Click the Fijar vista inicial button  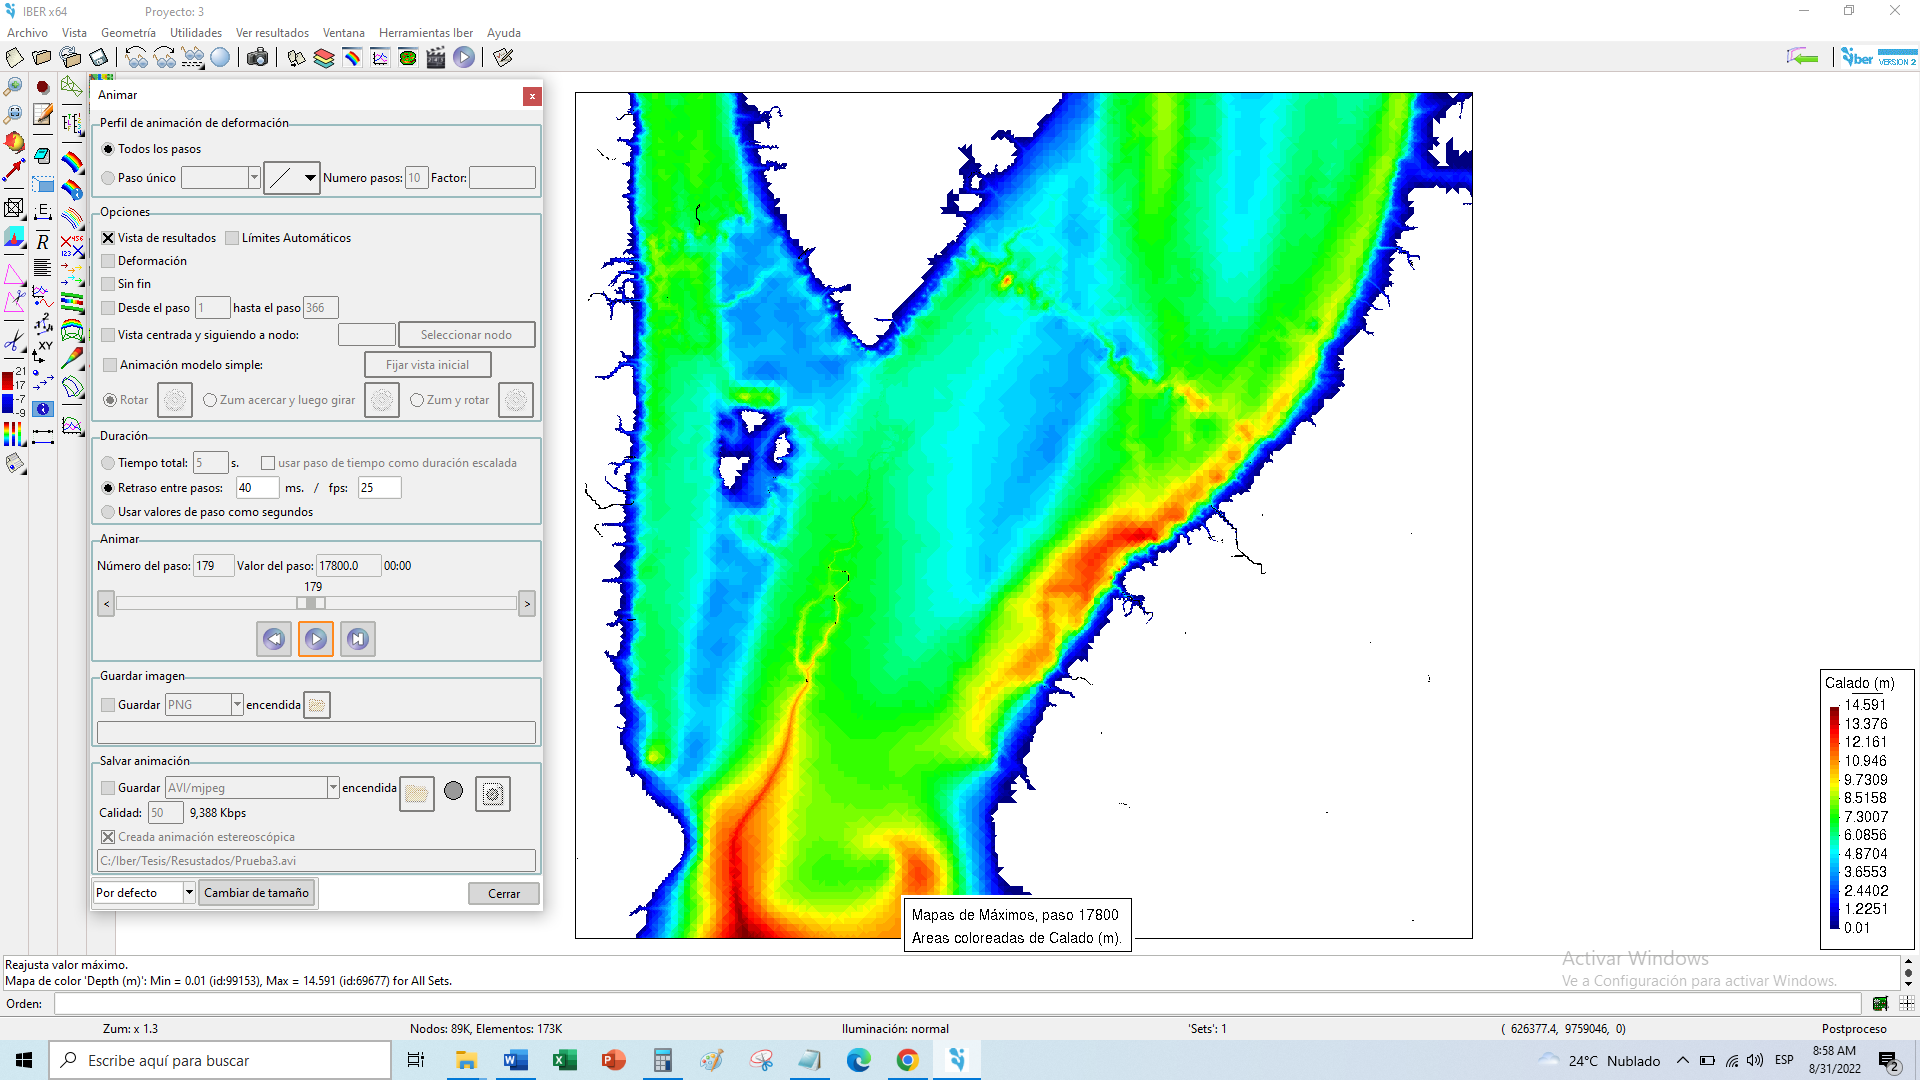pyautogui.click(x=427, y=365)
